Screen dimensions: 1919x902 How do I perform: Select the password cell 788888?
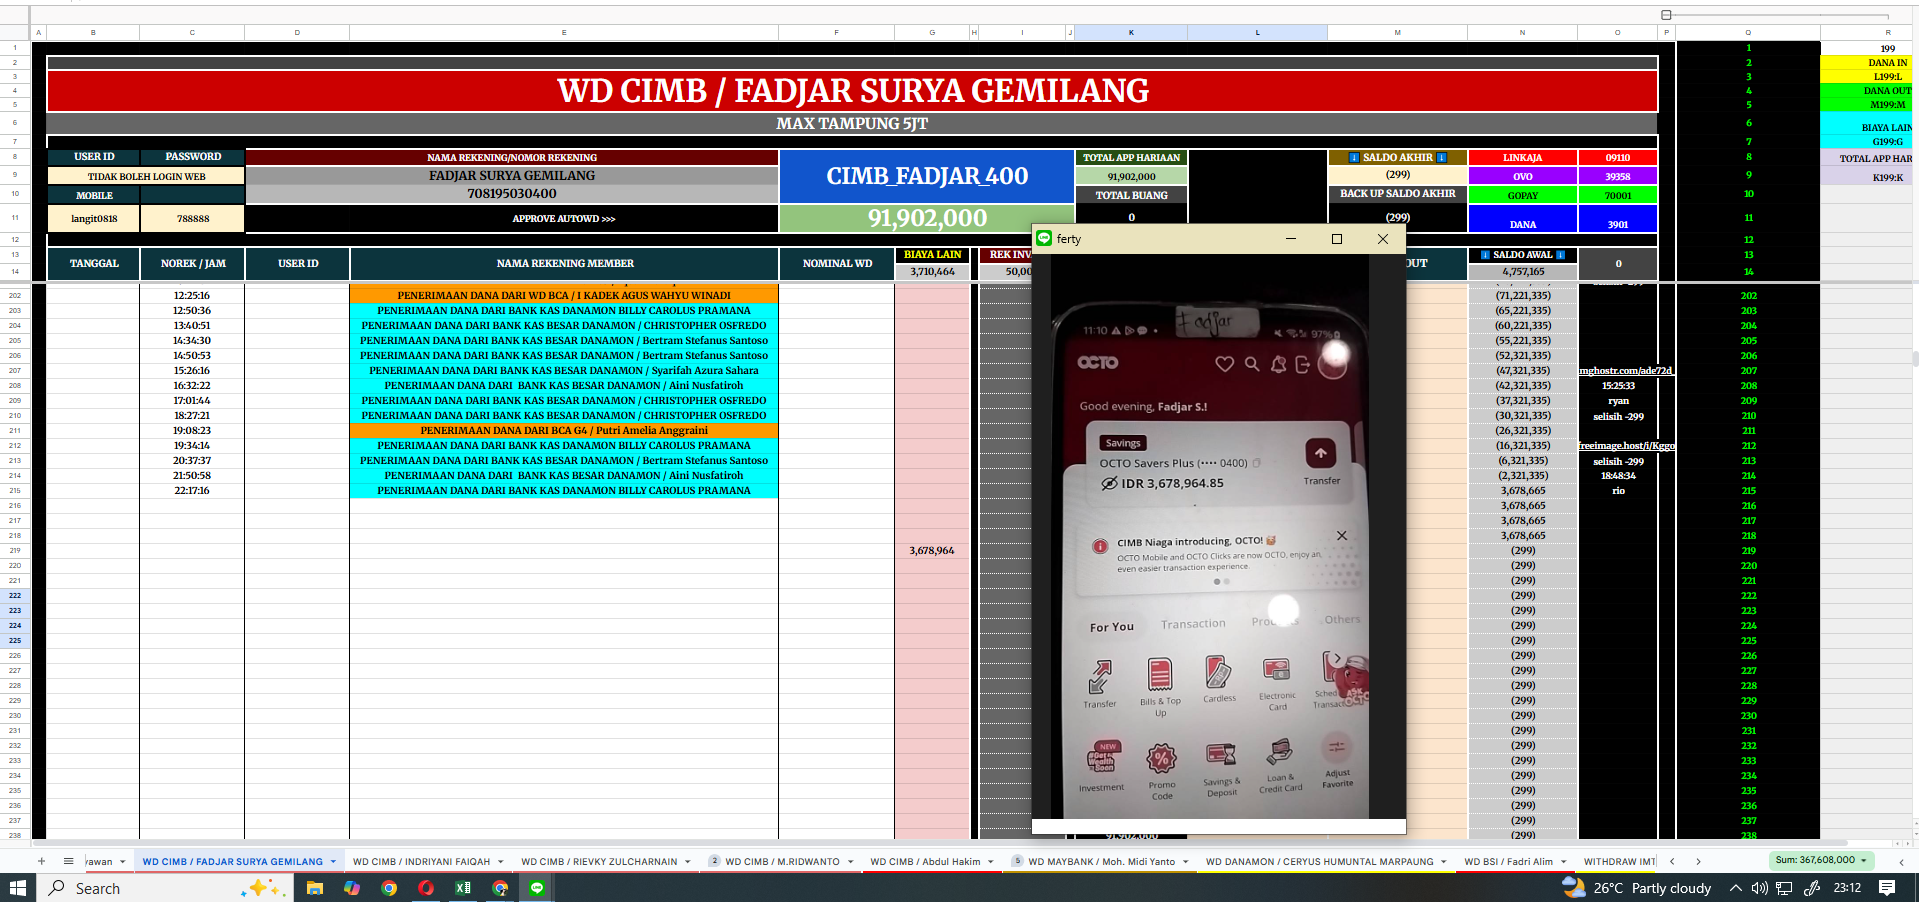[x=193, y=218]
